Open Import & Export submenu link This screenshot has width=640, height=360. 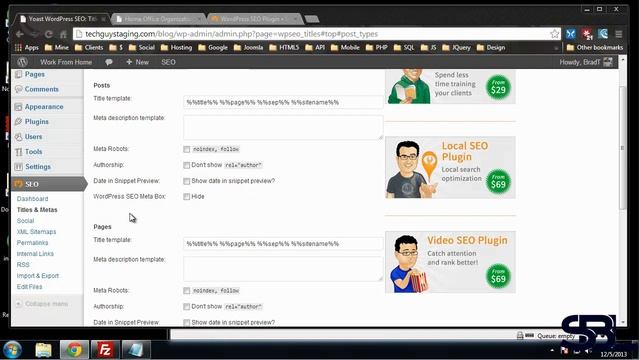[38, 276]
